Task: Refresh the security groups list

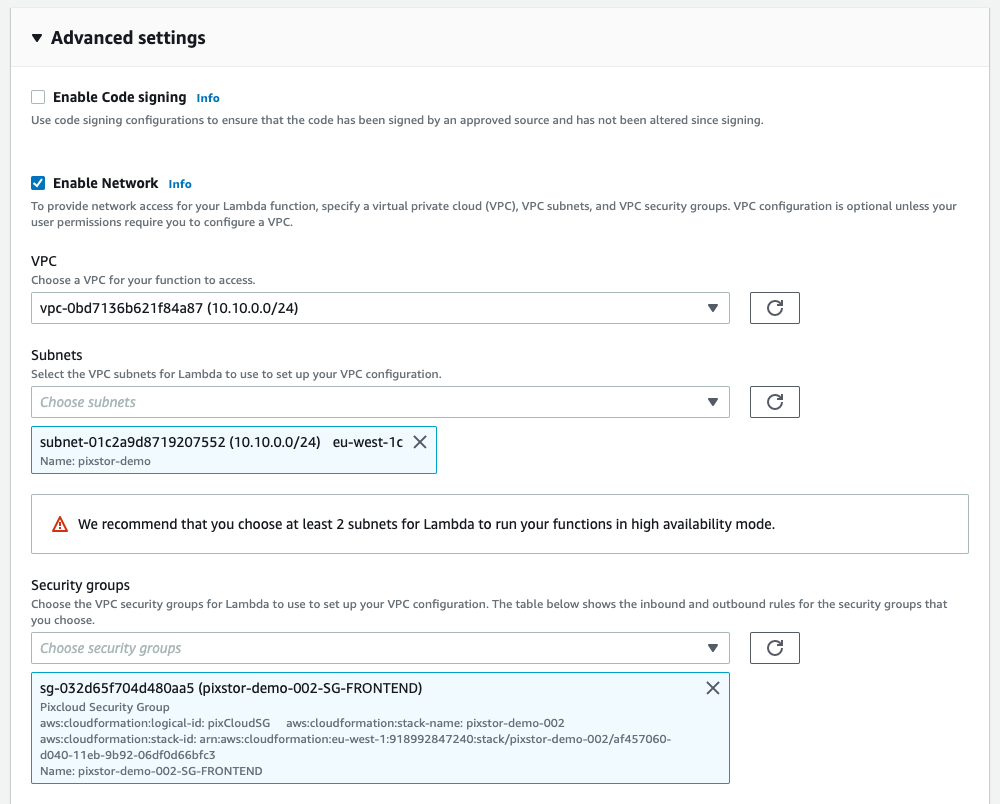Action: pyautogui.click(x=775, y=648)
